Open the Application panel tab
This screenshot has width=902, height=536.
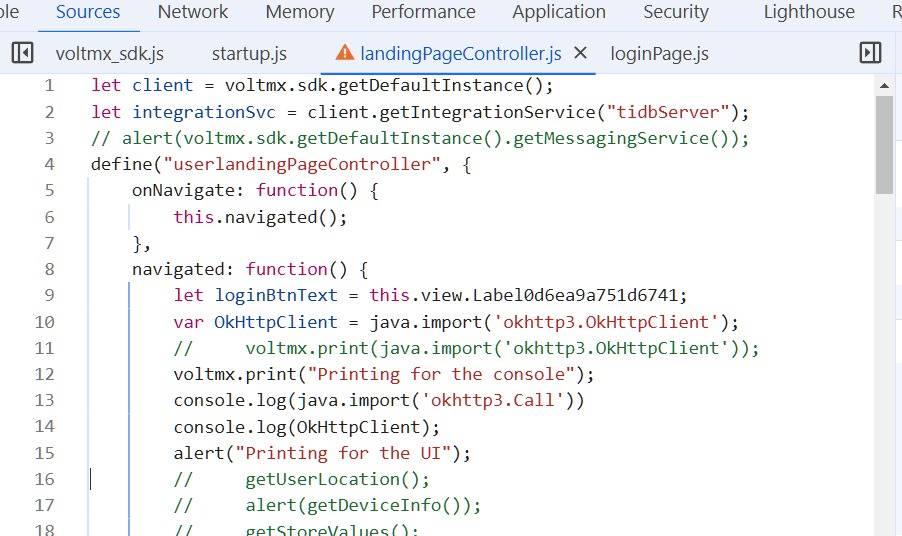pos(559,12)
